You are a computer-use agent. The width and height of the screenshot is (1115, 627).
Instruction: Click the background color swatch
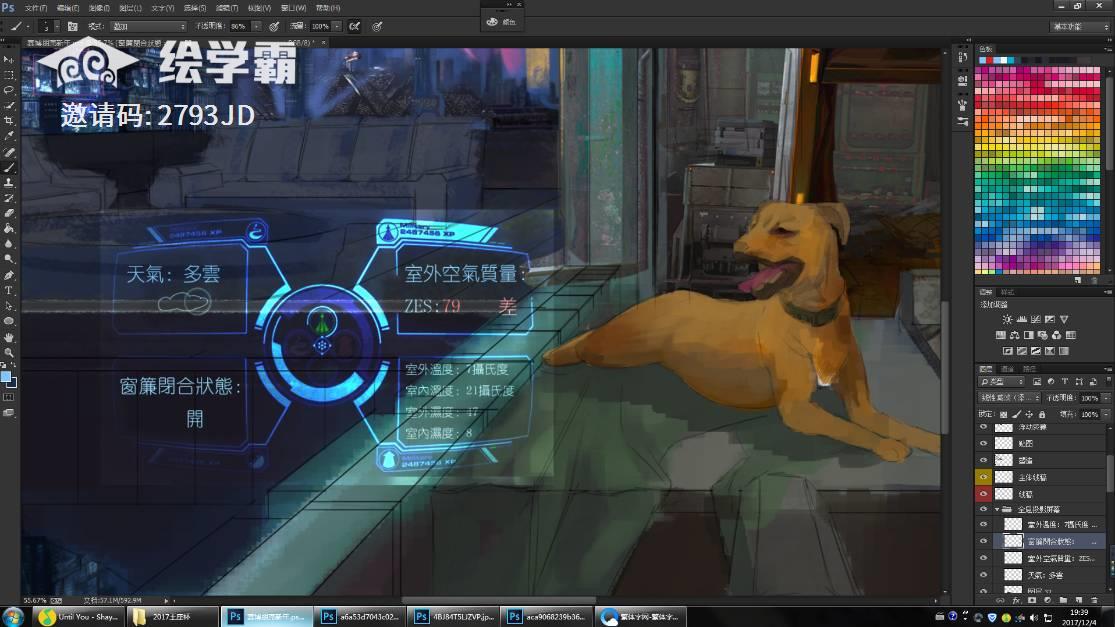coord(13,384)
